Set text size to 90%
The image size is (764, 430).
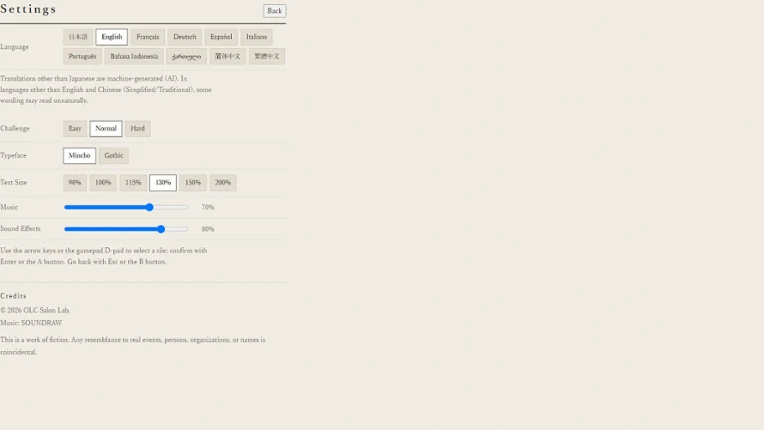[x=75, y=183]
